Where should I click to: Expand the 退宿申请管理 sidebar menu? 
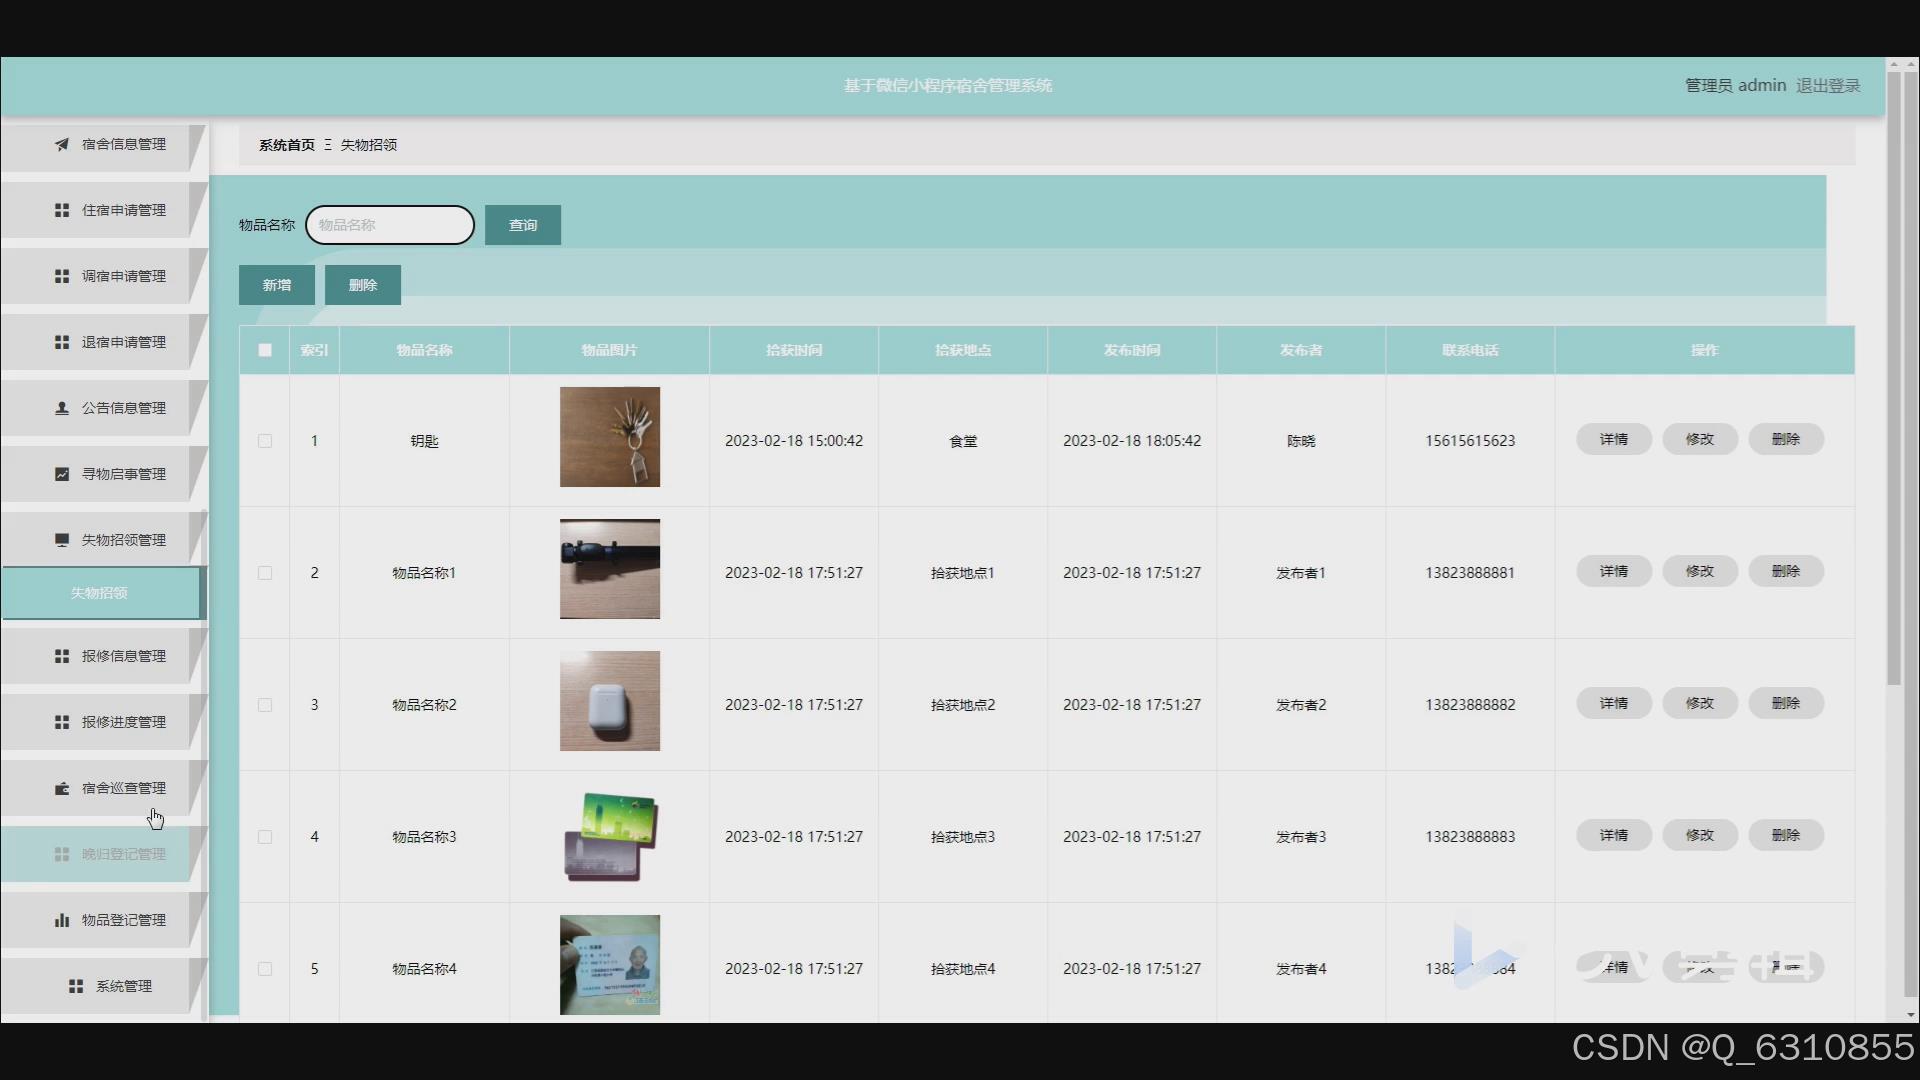click(x=124, y=342)
